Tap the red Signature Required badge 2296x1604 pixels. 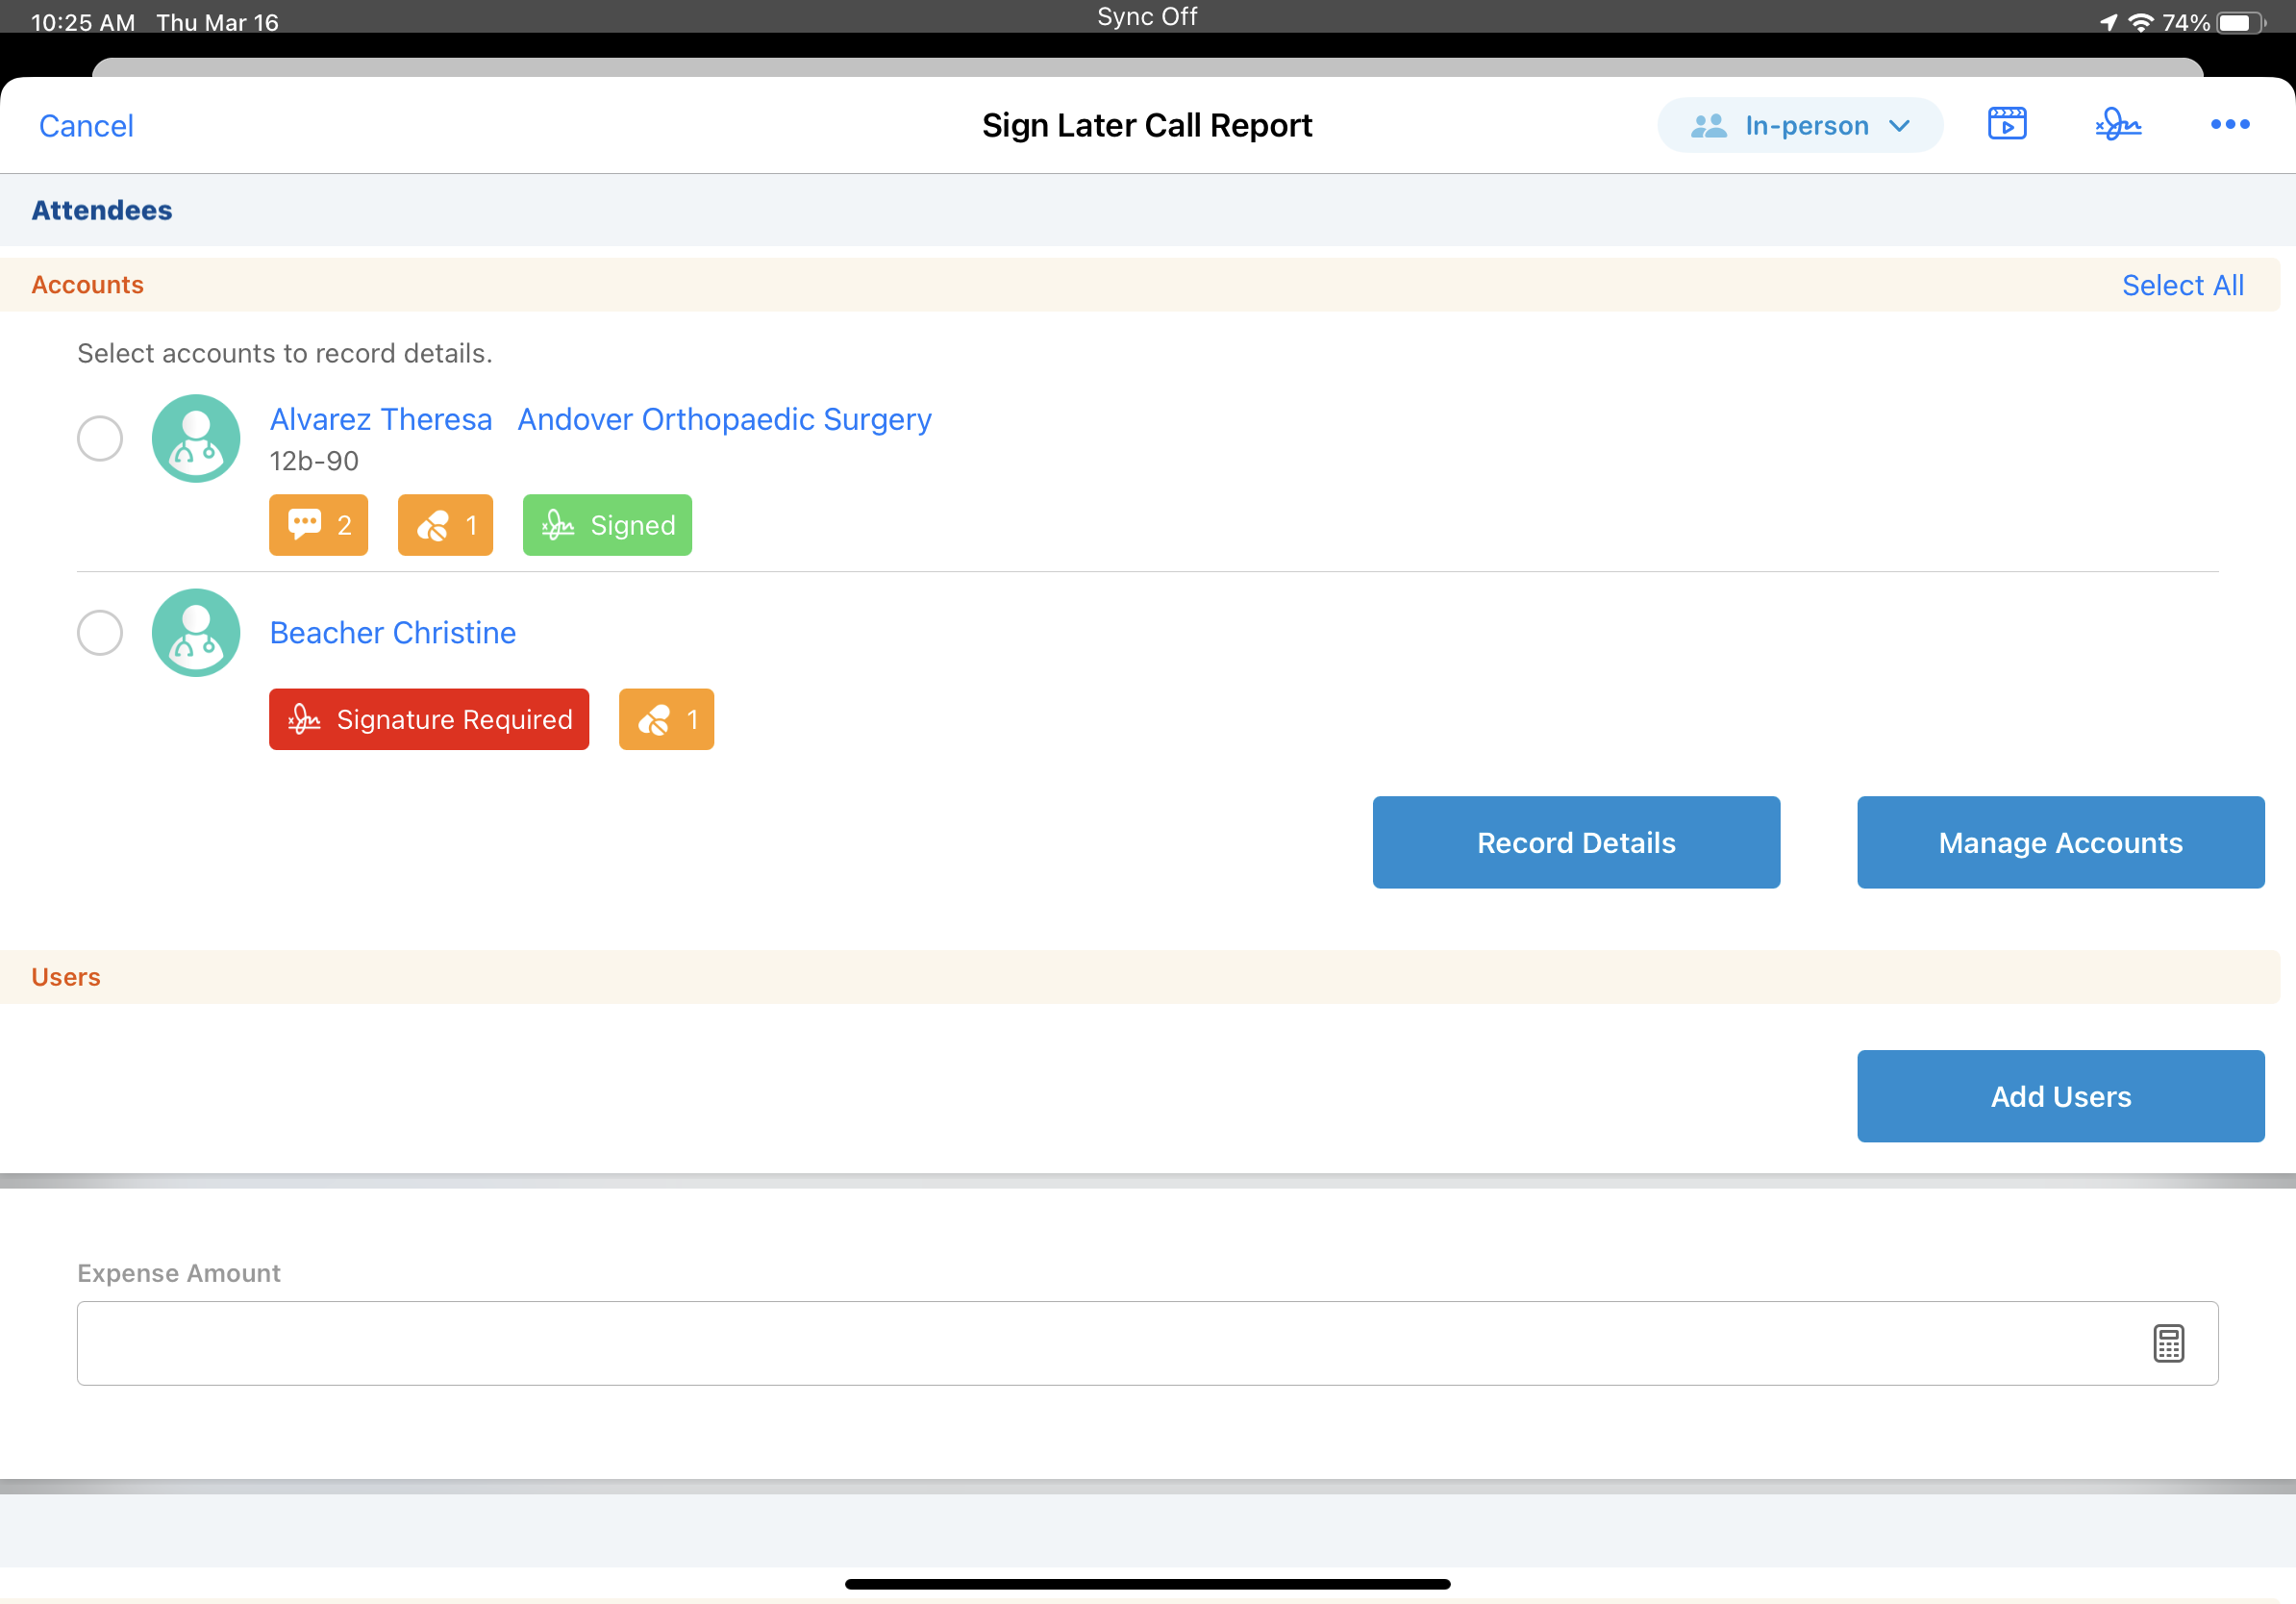click(x=429, y=719)
